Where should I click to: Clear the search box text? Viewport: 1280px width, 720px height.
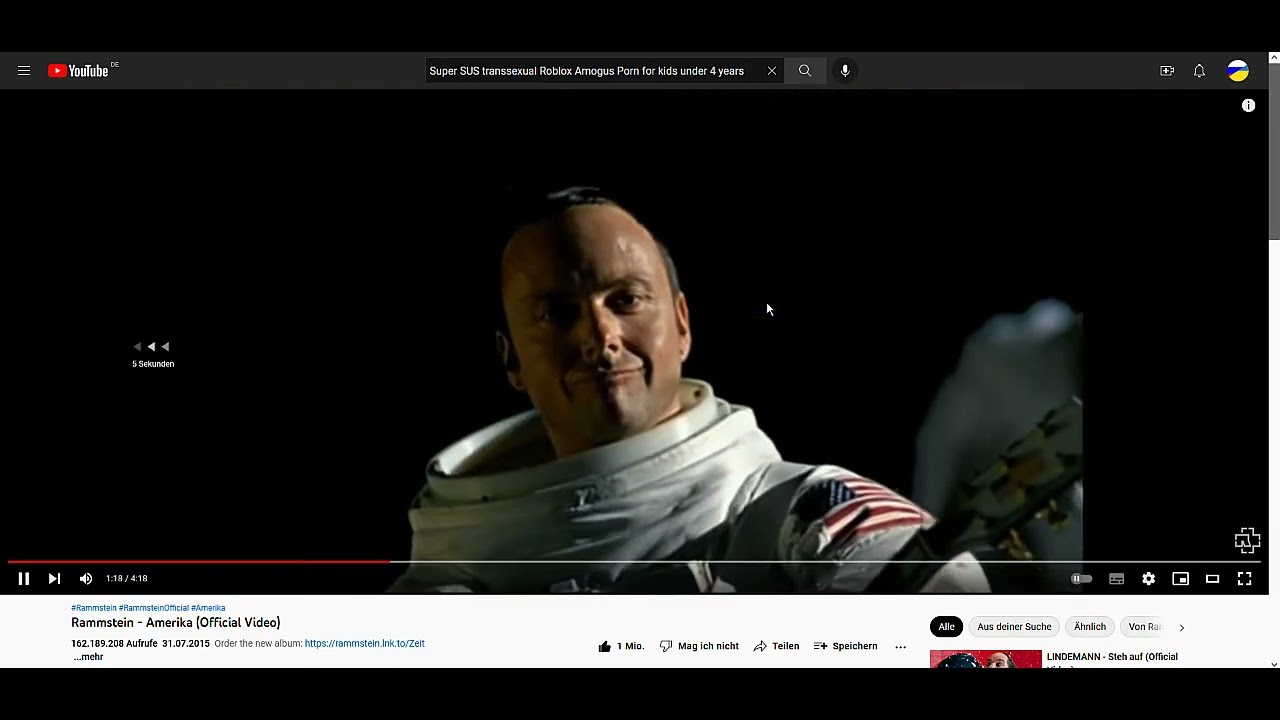coord(771,71)
